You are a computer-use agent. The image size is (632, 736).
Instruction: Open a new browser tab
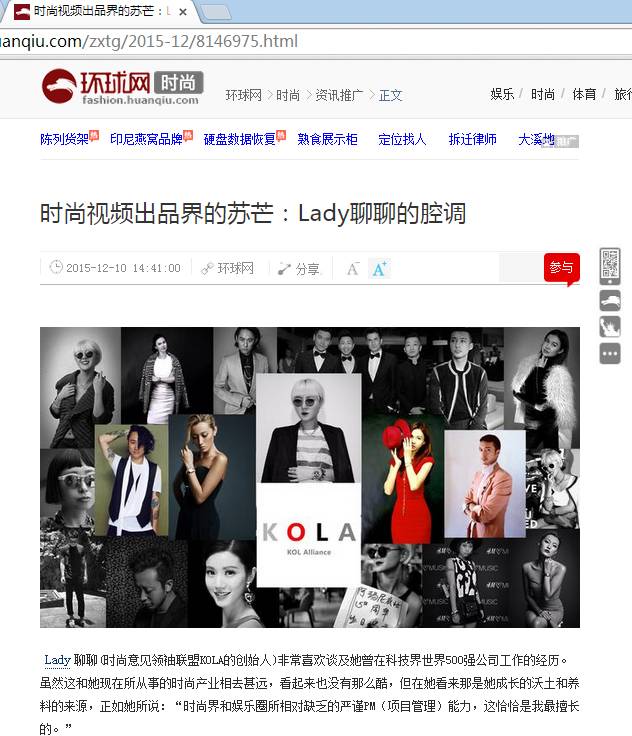(216, 12)
